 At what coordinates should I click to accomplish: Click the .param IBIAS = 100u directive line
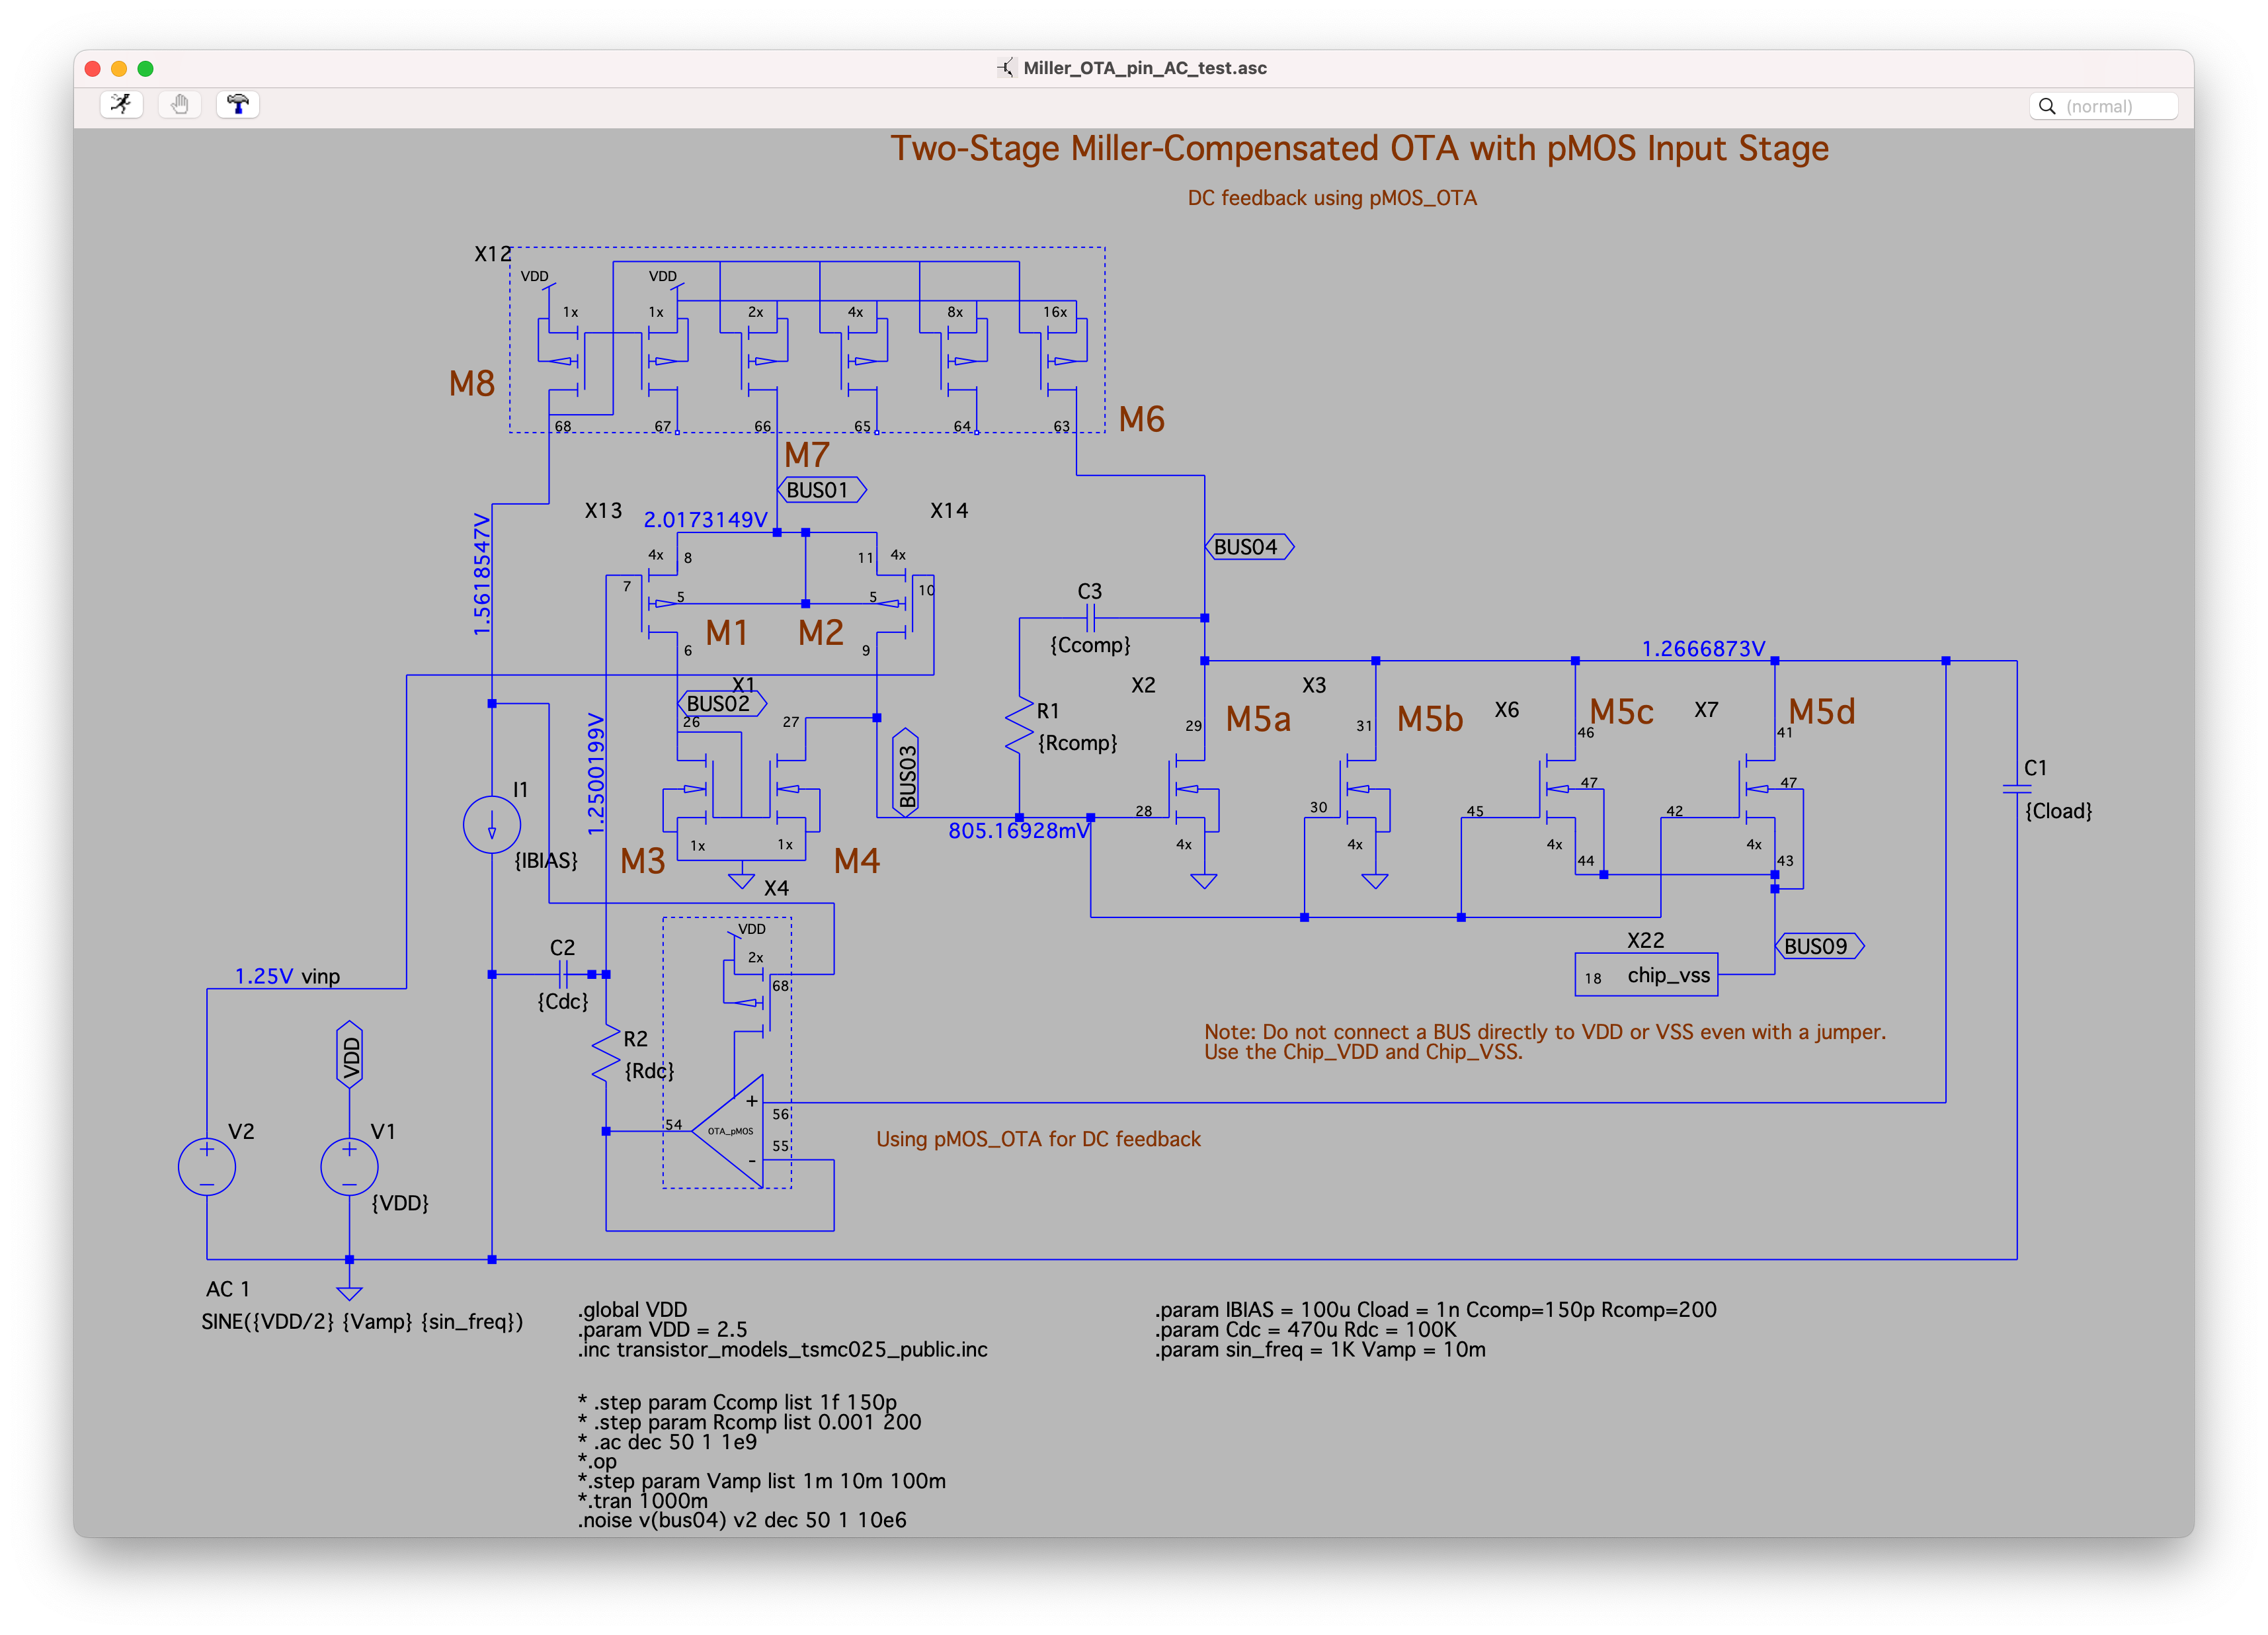(x=1435, y=1310)
